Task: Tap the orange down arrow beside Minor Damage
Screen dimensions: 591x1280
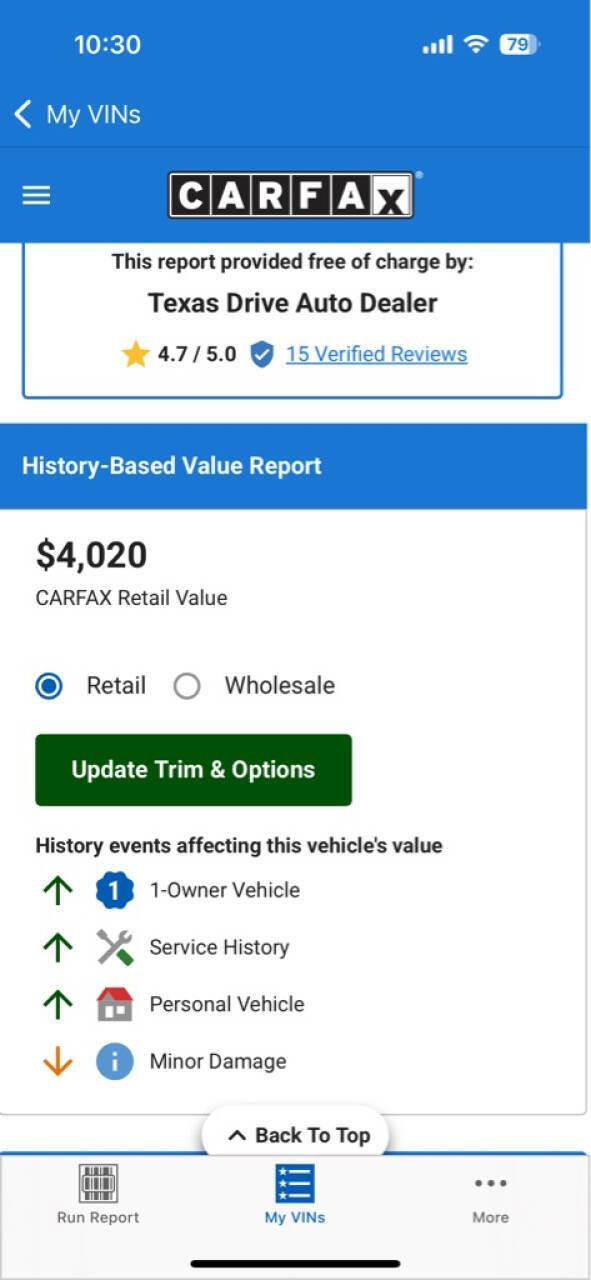Action: coord(59,1061)
